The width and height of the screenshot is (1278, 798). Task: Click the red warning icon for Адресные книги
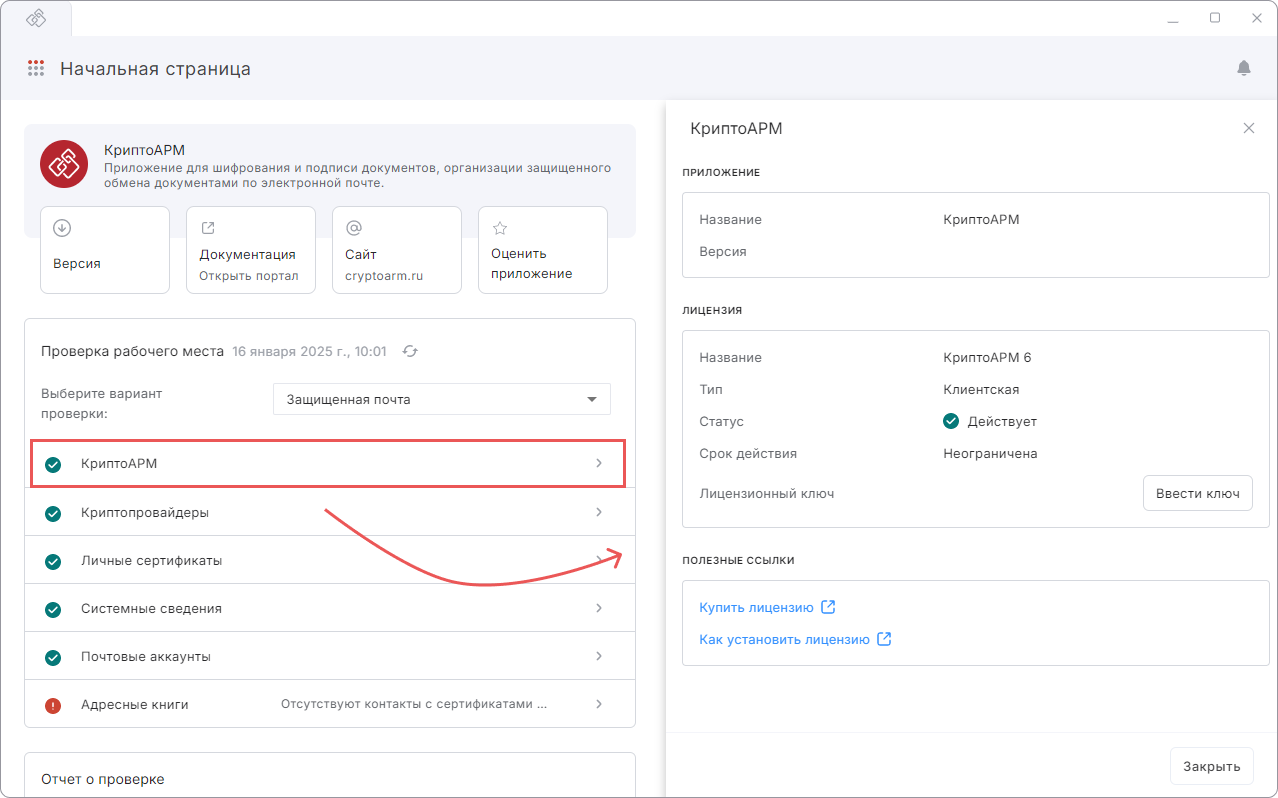[x=53, y=705]
